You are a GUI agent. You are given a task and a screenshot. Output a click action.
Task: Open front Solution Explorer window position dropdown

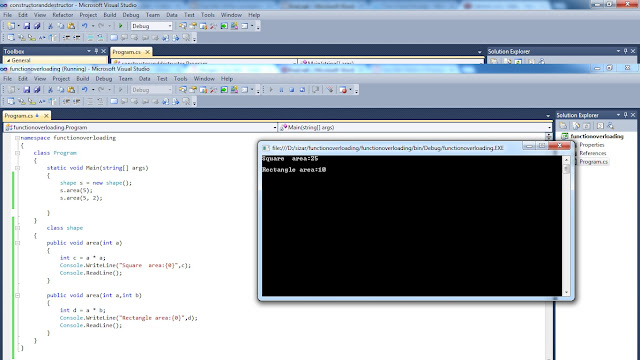coord(618,115)
